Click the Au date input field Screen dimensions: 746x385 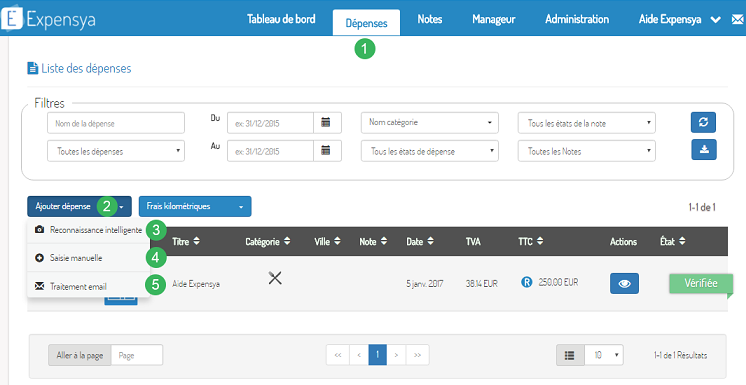pos(270,151)
